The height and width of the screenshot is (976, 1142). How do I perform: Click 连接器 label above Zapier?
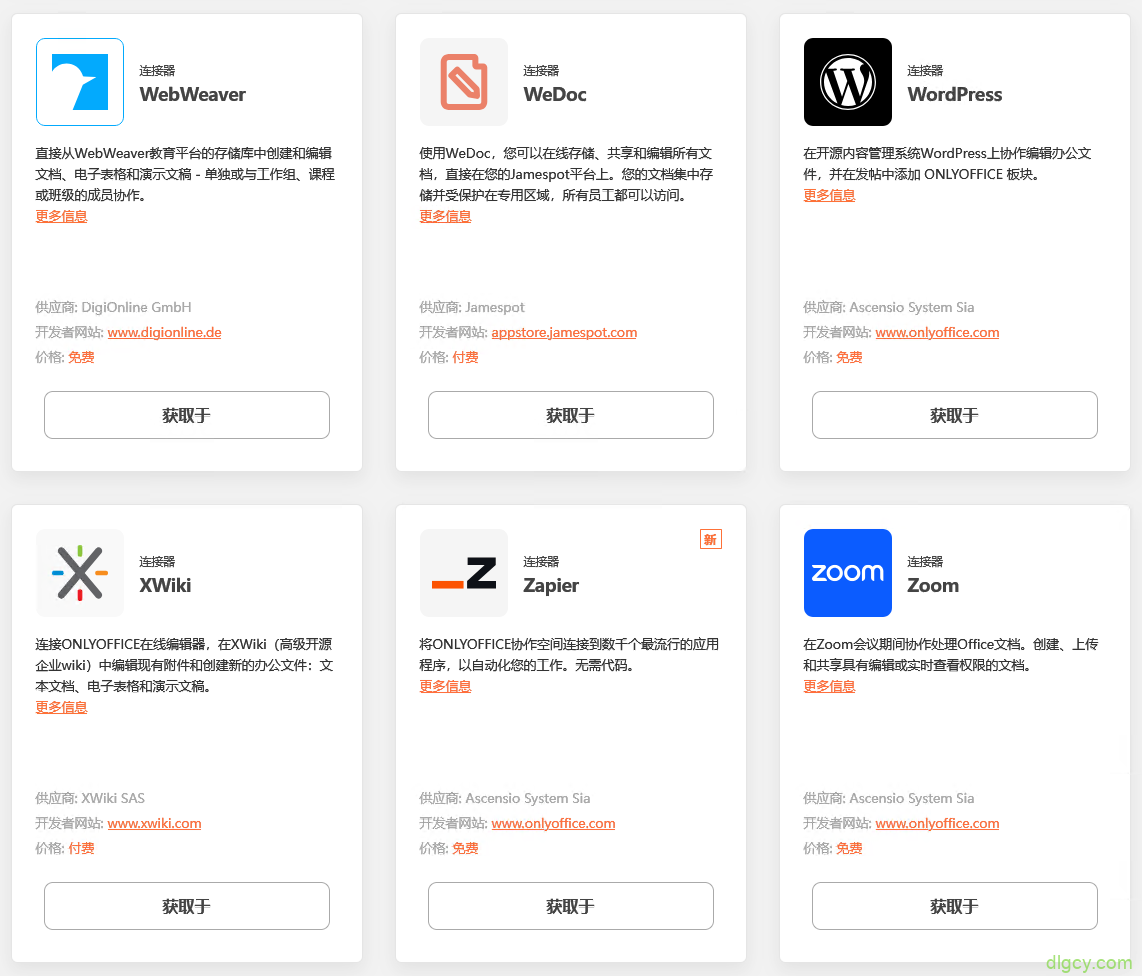[541, 562]
